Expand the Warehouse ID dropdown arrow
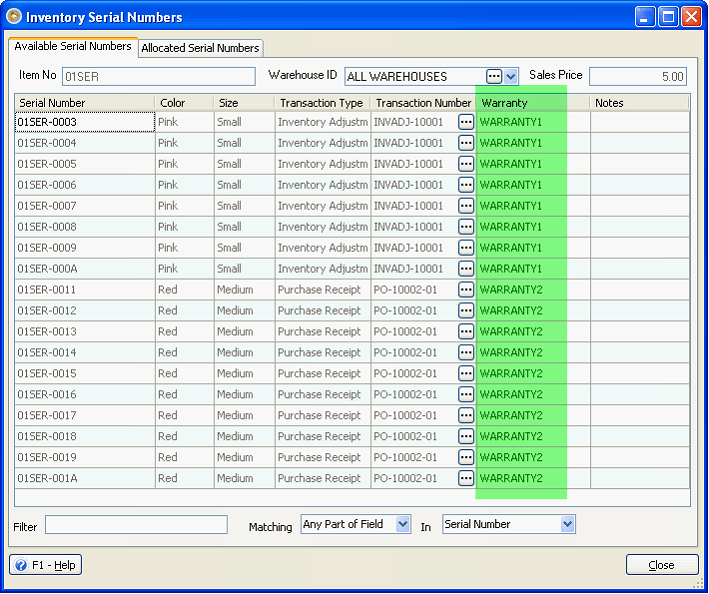Screen dimensions: 709x594 coord(510,76)
